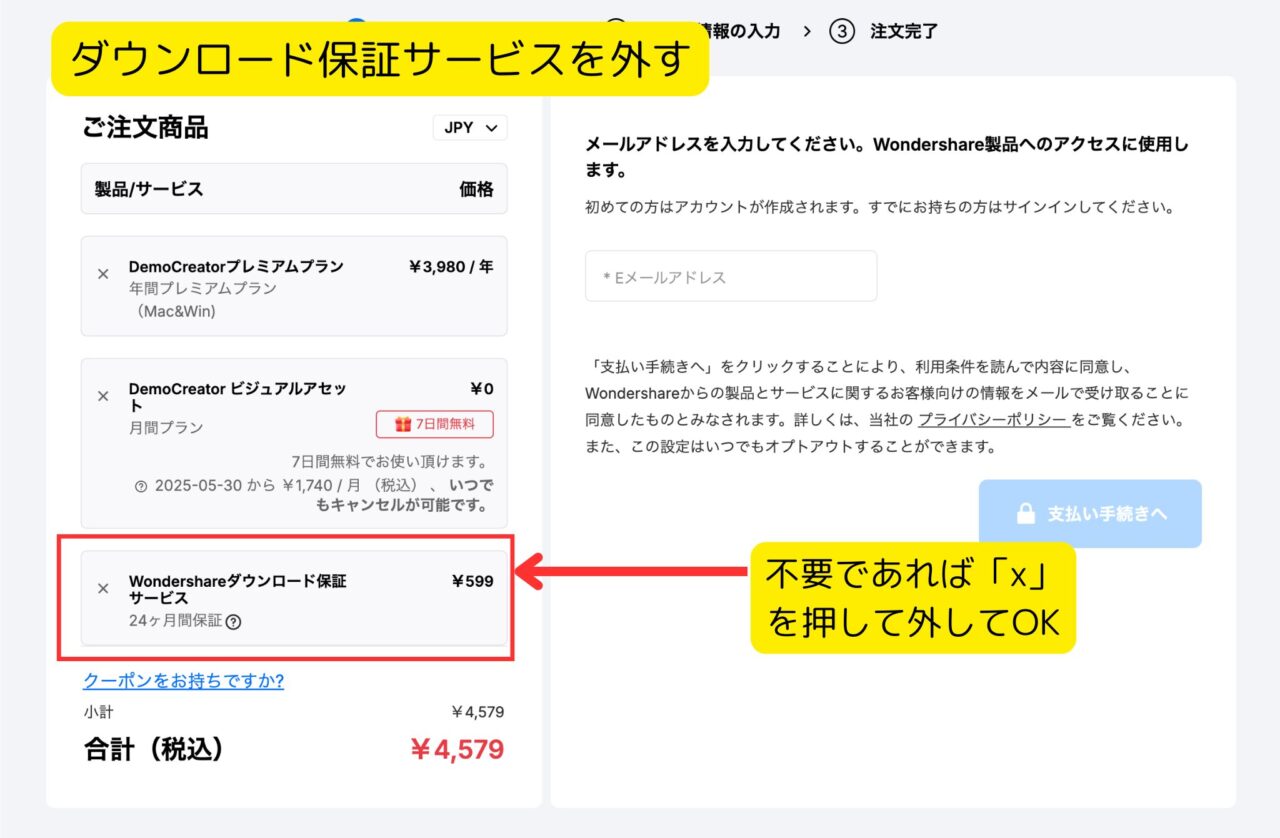The width and height of the screenshot is (1280, 838).
Task: Remove DemoCreatorプレミアムプラン with its x icon
Action: (x=103, y=274)
